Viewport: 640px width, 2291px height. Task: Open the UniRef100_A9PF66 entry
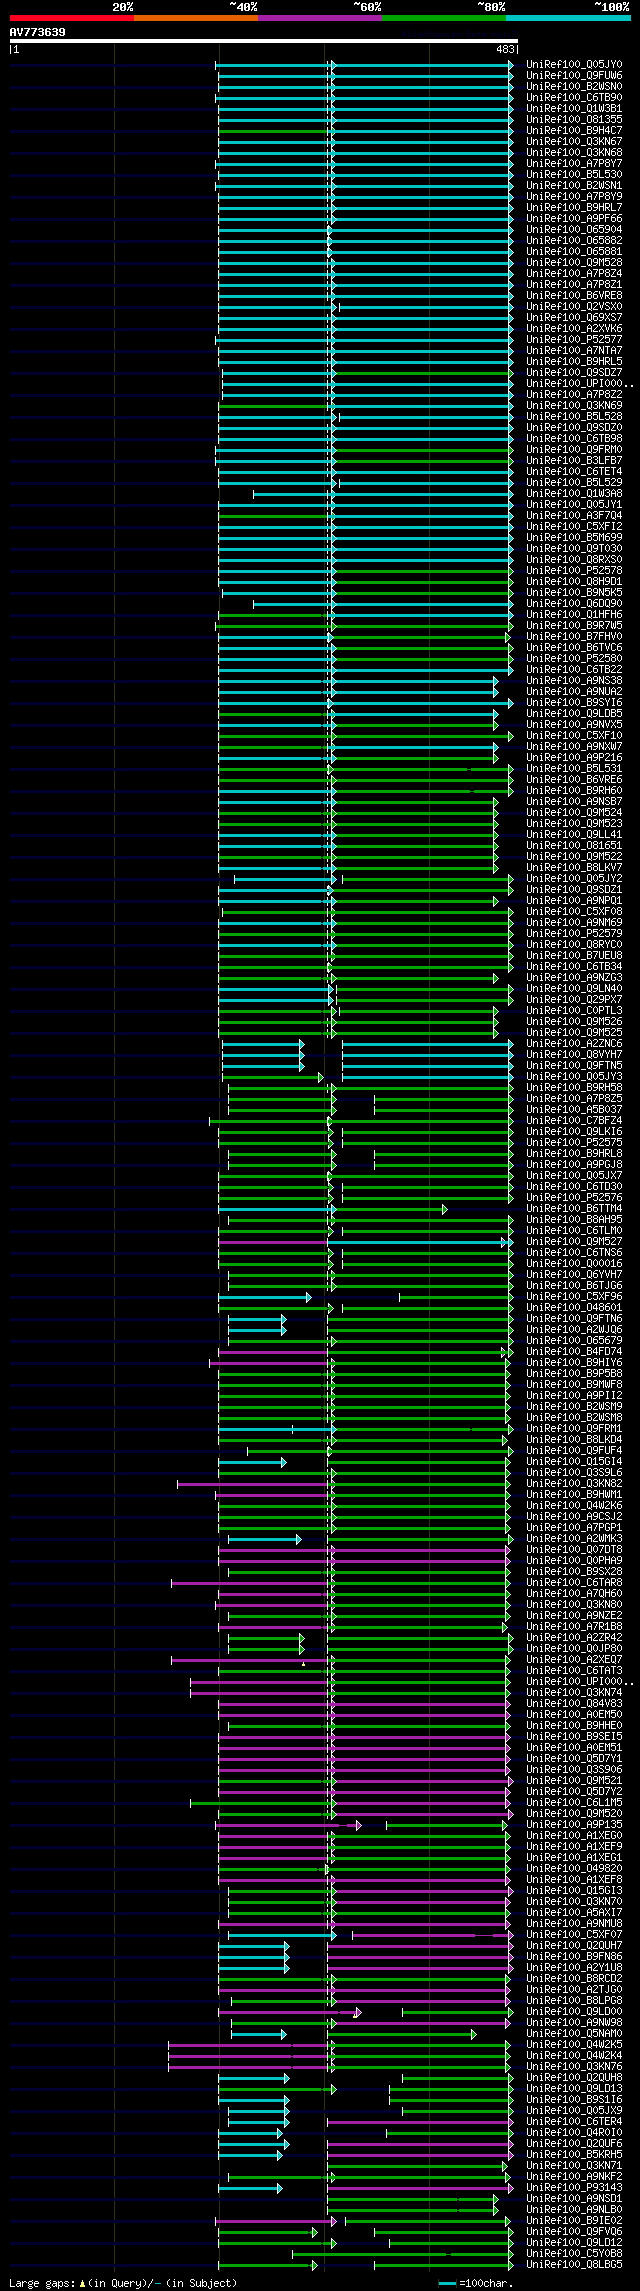(x=574, y=219)
